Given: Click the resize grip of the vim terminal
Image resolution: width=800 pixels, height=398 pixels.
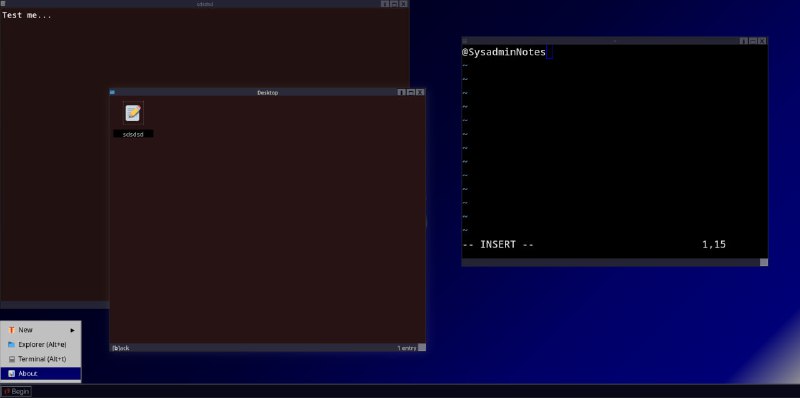Looking at the screenshot, I should pyautogui.click(x=764, y=262).
